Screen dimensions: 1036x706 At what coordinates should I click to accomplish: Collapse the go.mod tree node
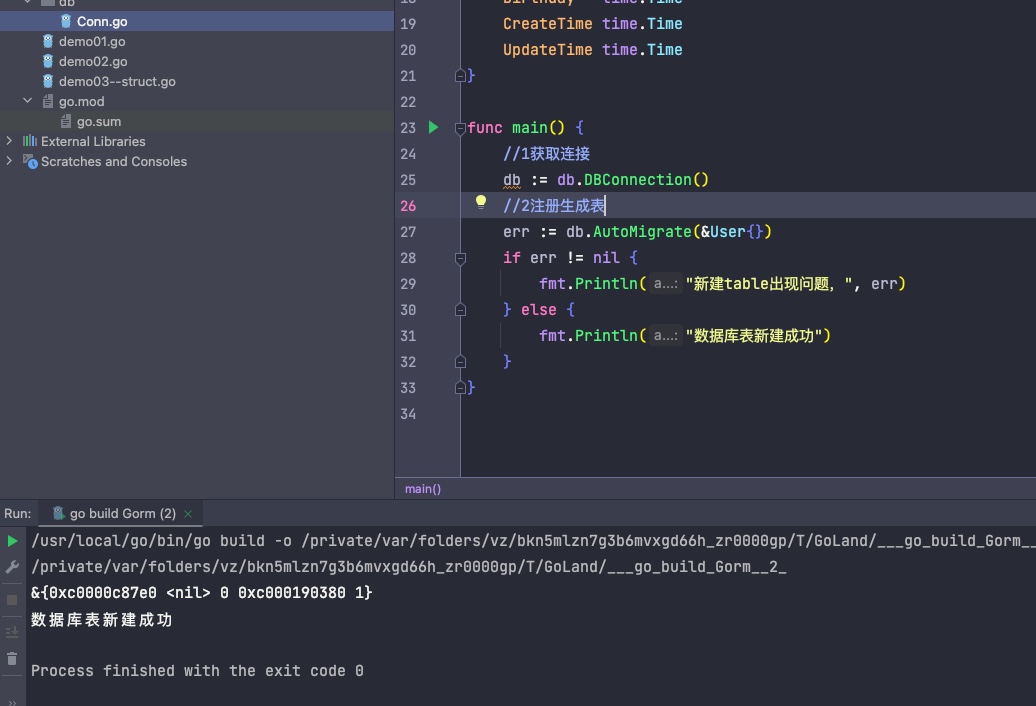28,101
